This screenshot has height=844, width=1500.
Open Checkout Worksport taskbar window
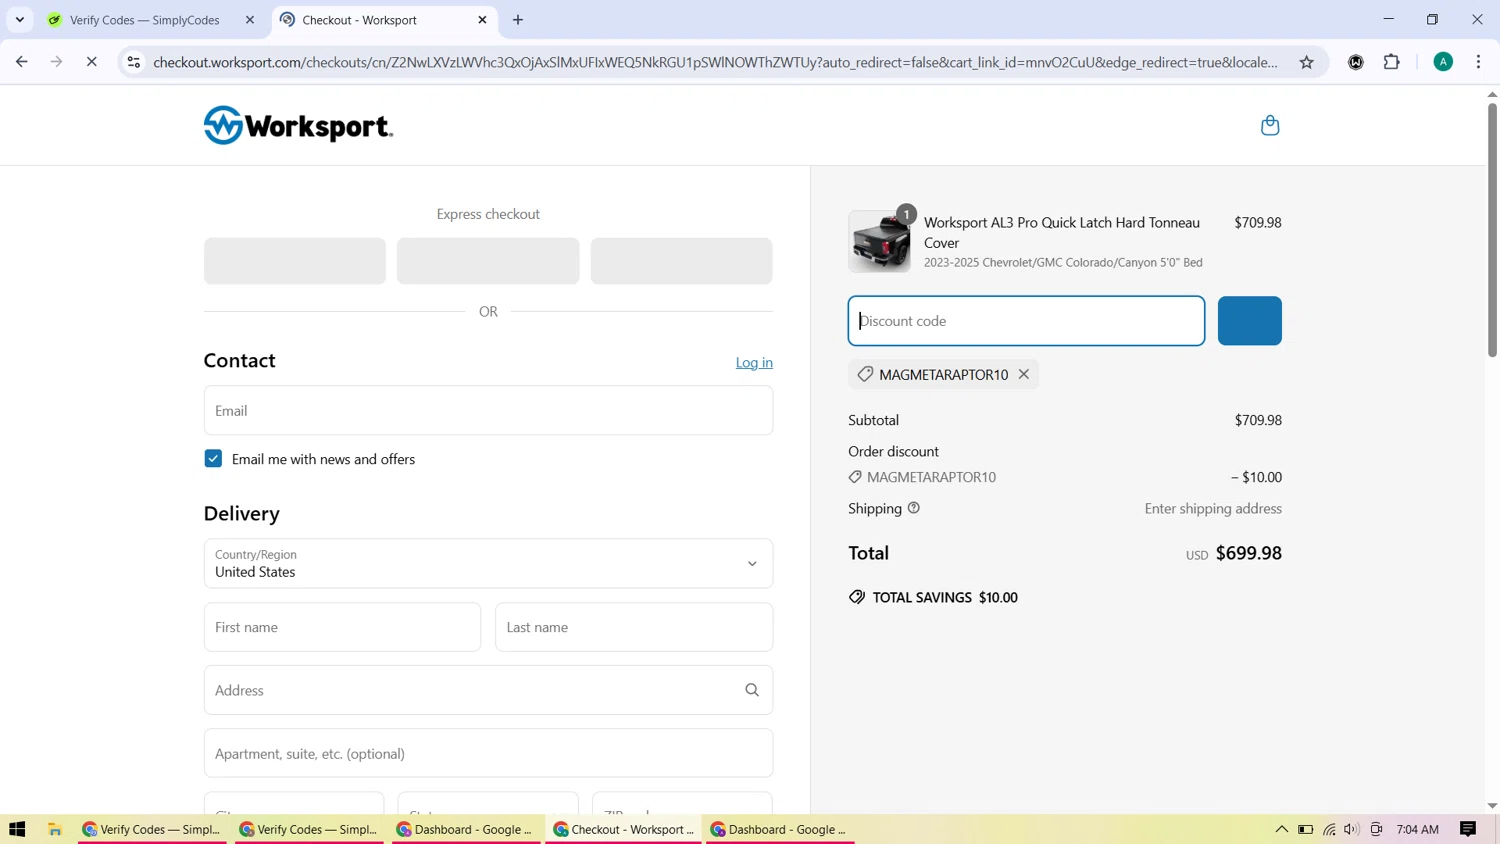(625, 829)
